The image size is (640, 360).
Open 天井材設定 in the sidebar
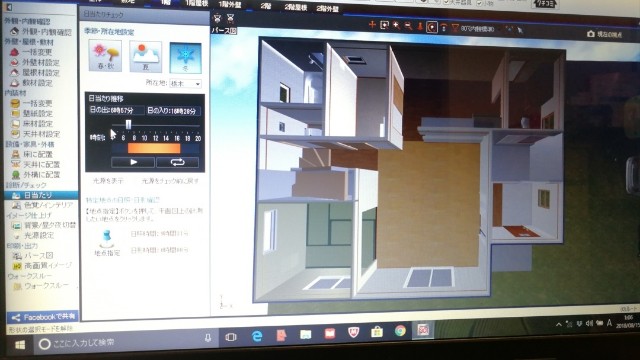tap(36, 134)
